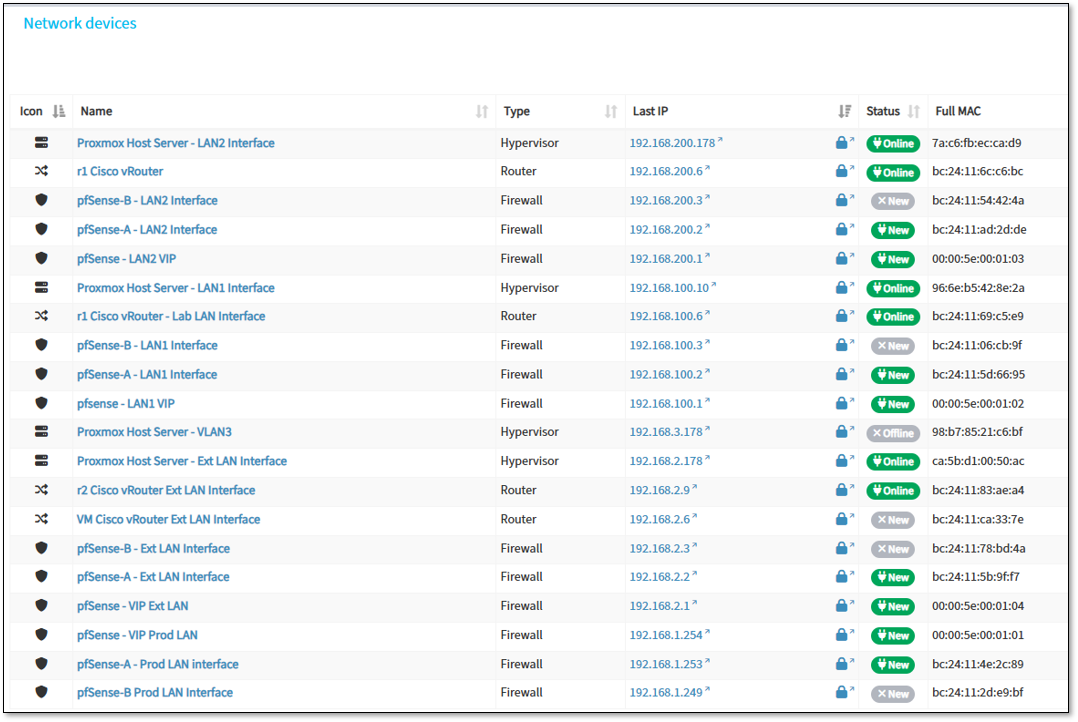Sort devices by Status column
Image resolution: width=1078 pixels, height=722 pixels.
click(913, 111)
